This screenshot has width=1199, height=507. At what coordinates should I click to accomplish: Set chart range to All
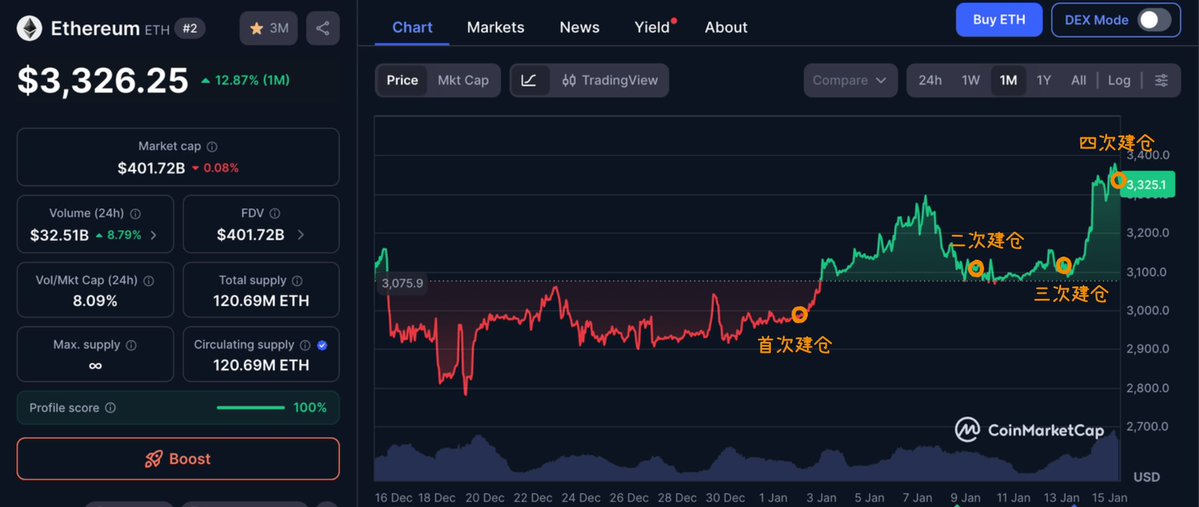click(x=1078, y=80)
